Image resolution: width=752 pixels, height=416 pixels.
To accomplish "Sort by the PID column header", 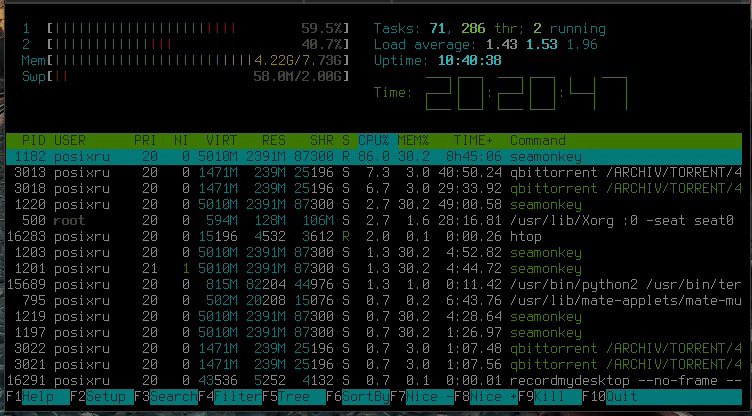I will tap(34, 141).
